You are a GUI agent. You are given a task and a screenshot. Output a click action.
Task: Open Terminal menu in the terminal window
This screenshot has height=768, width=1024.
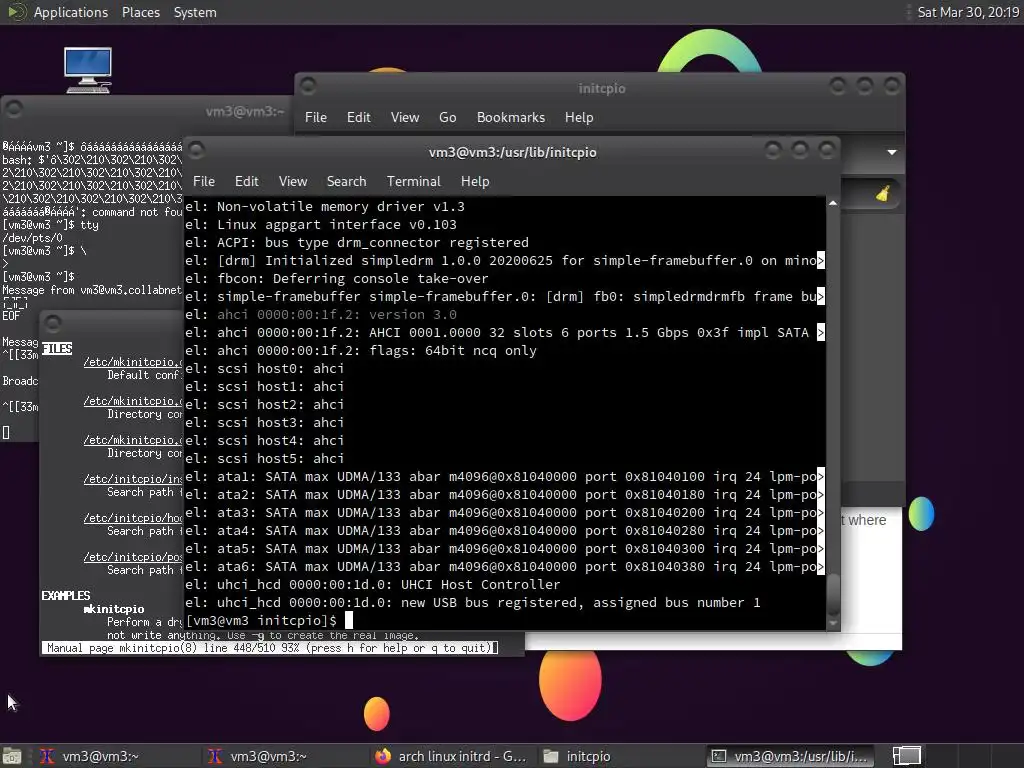413,182
